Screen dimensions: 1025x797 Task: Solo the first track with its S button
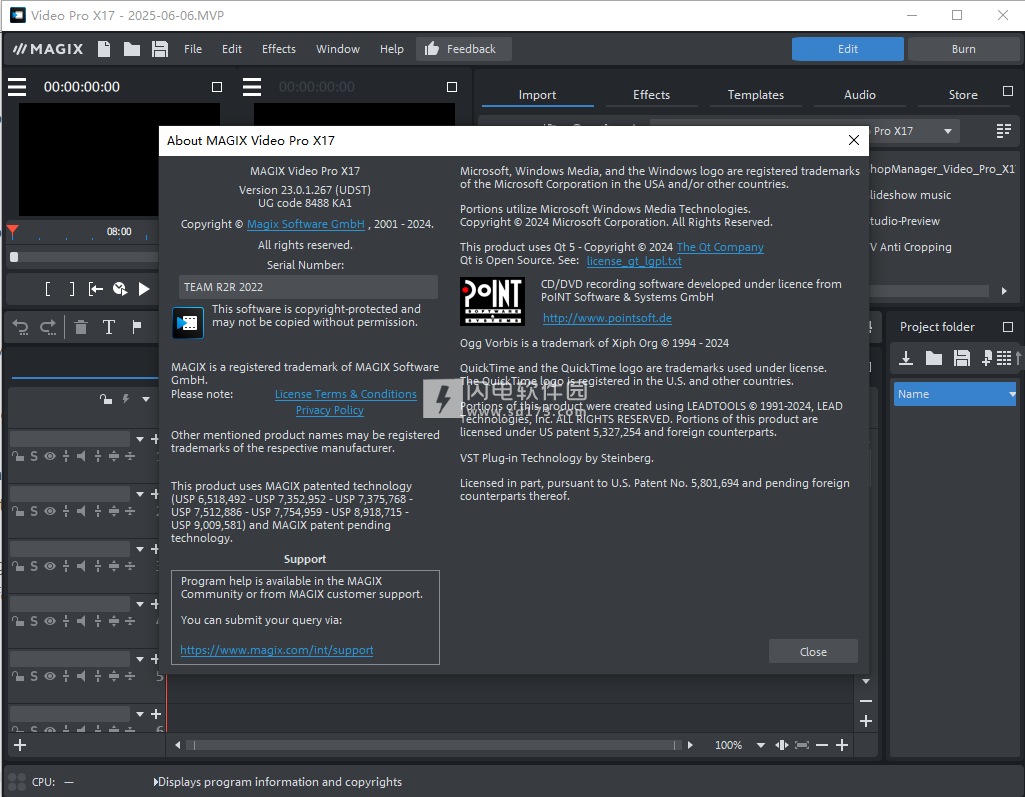click(x=34, y=456)
